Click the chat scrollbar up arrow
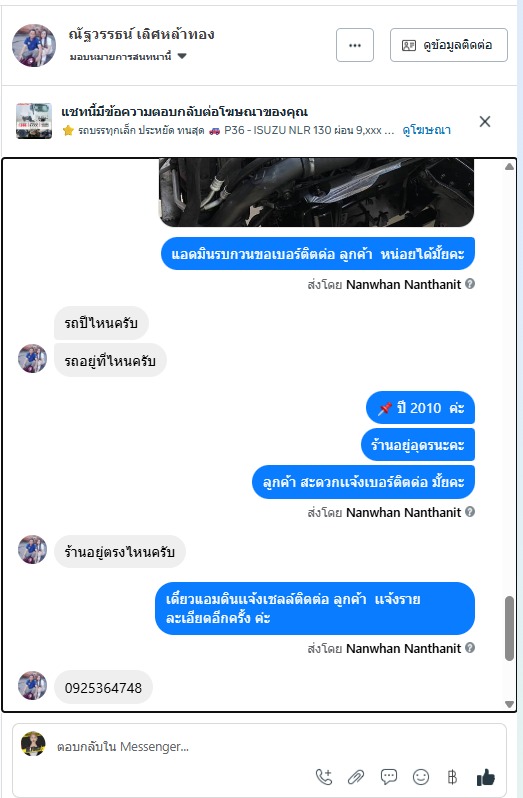The height and width of the screenshot is (798, 523). coord(509,166)
